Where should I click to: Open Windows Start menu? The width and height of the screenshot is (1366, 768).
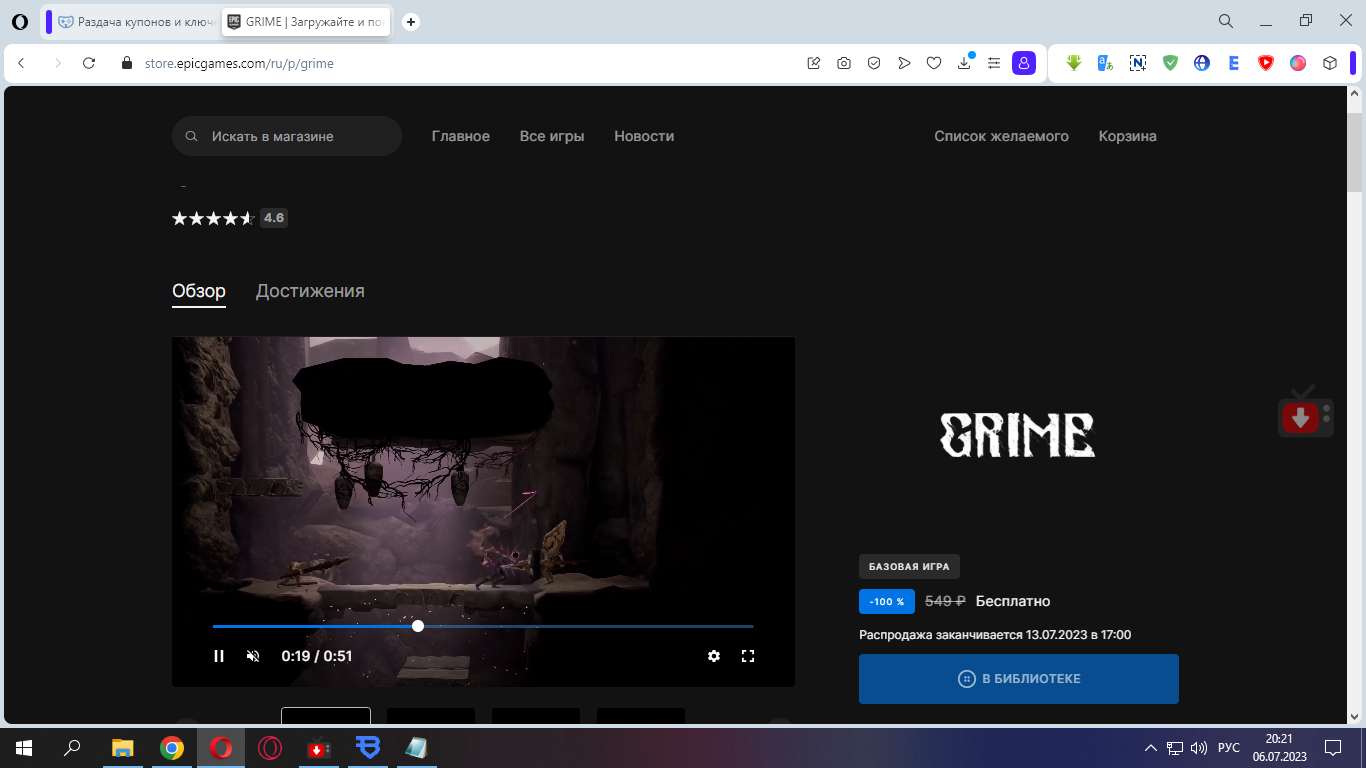pos(24,748)
